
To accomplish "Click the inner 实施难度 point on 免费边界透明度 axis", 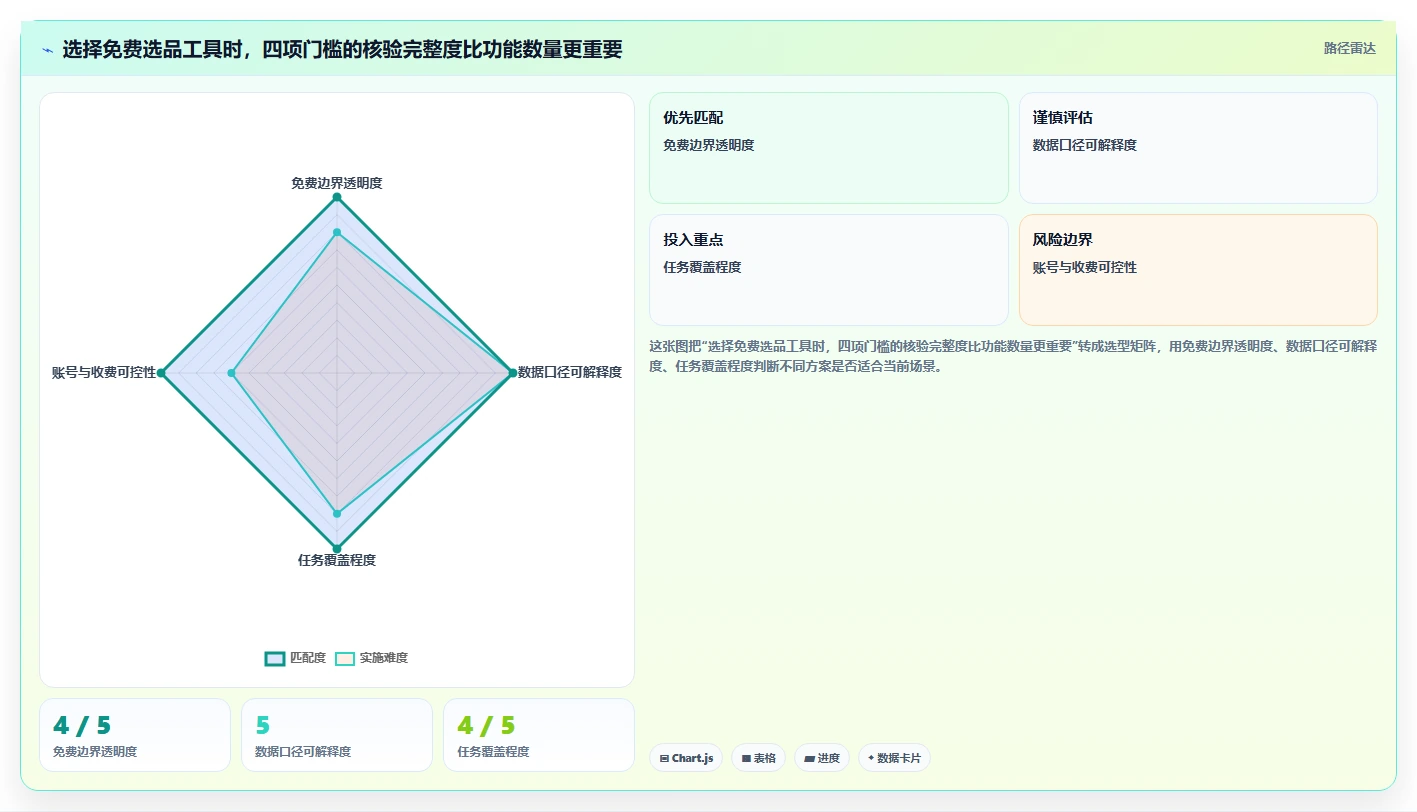I will coord(337,232).
